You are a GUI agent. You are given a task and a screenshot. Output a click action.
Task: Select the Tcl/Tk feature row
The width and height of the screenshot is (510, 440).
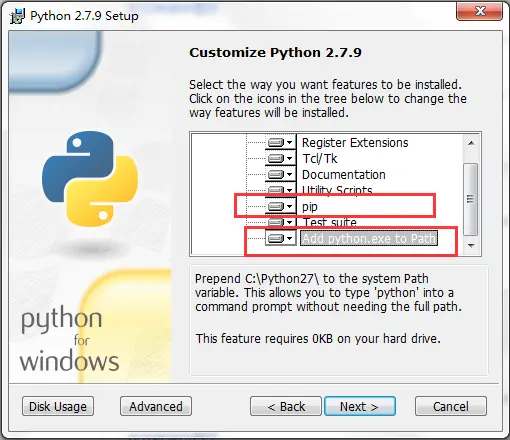pyautogui.click(x=320, y=158)
